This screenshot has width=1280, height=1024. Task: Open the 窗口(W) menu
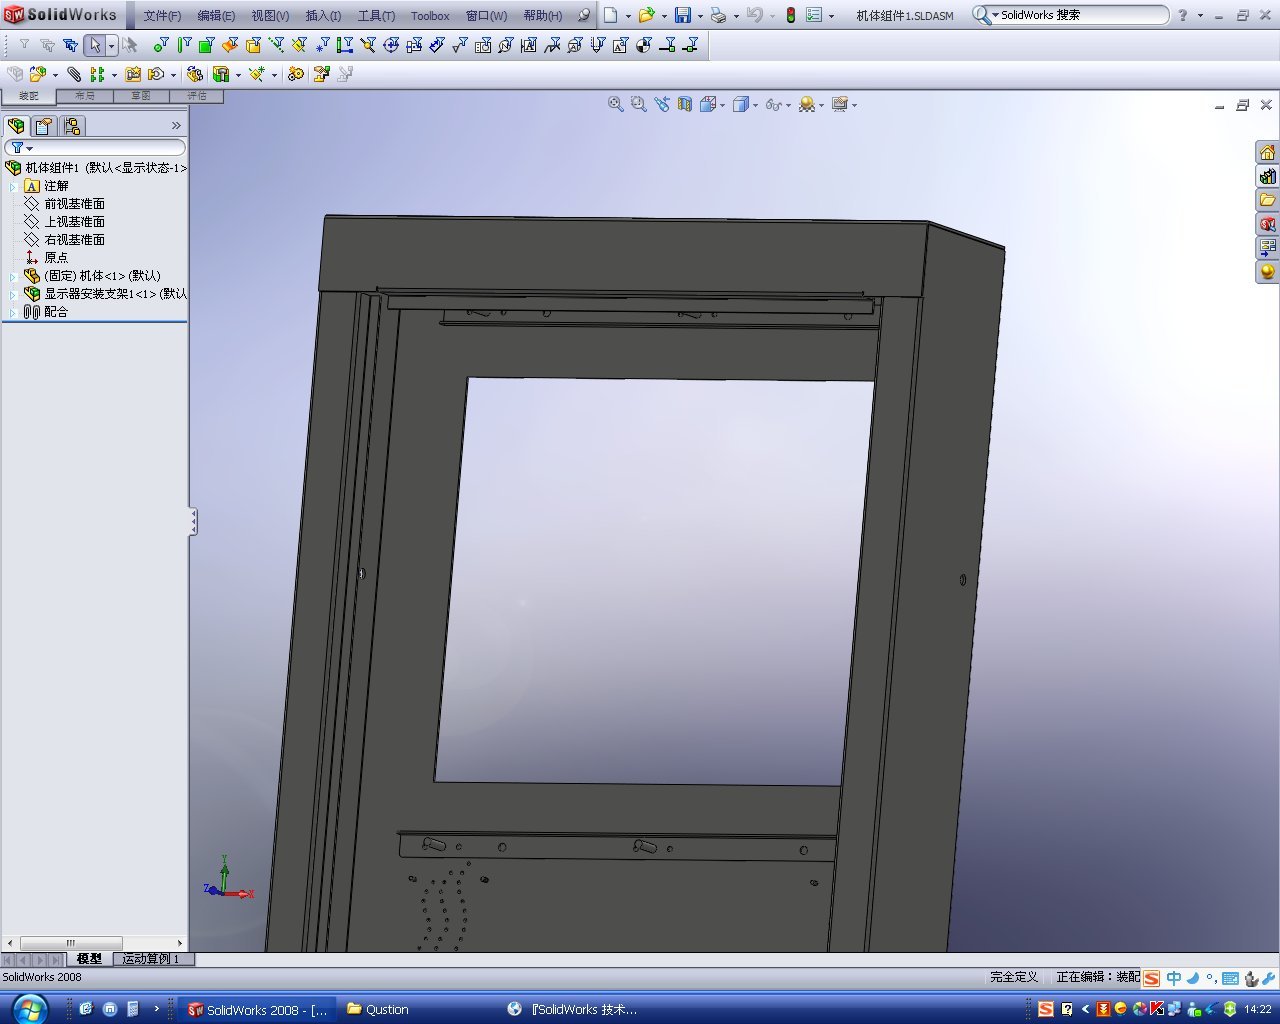tap(486, 16)
